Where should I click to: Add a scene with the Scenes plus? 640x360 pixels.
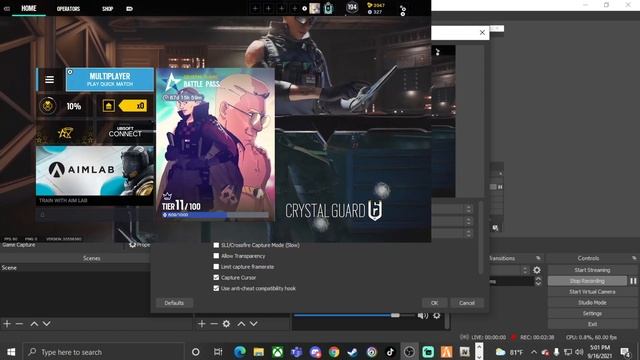click(x=7, y=324)
